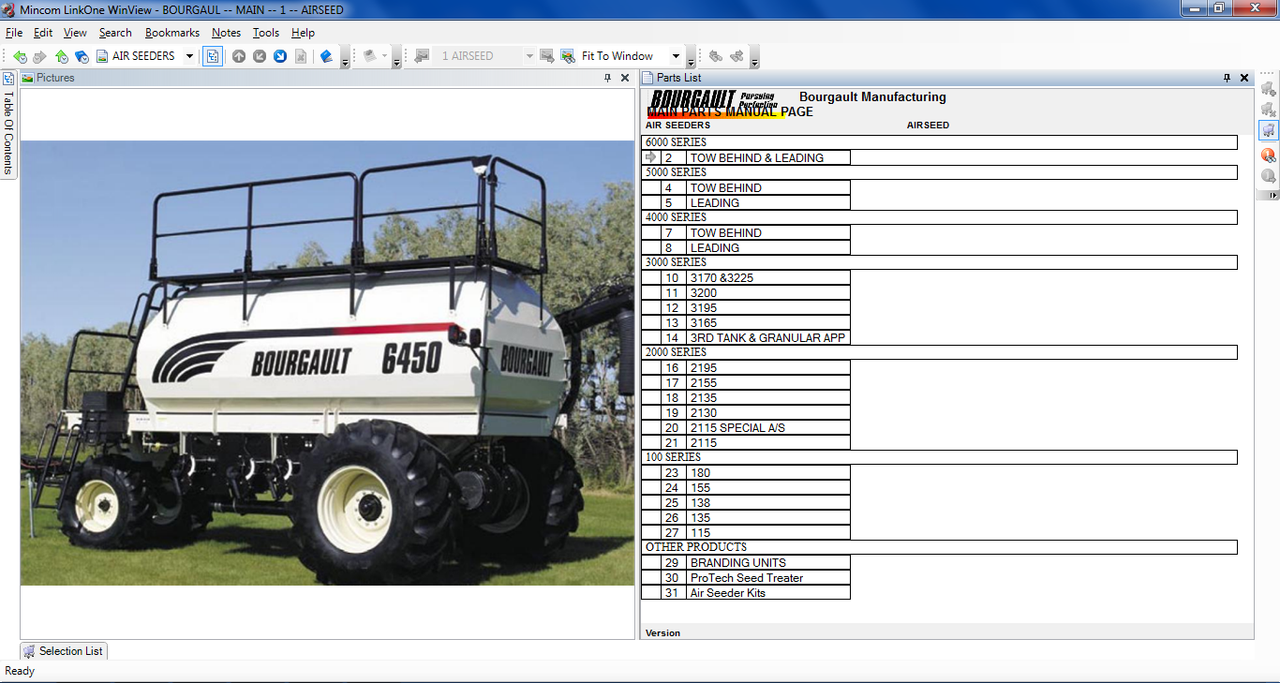Select the Air Seeder Kits row
This screenshot has height=683, width=1280.
tap(746, 593)
